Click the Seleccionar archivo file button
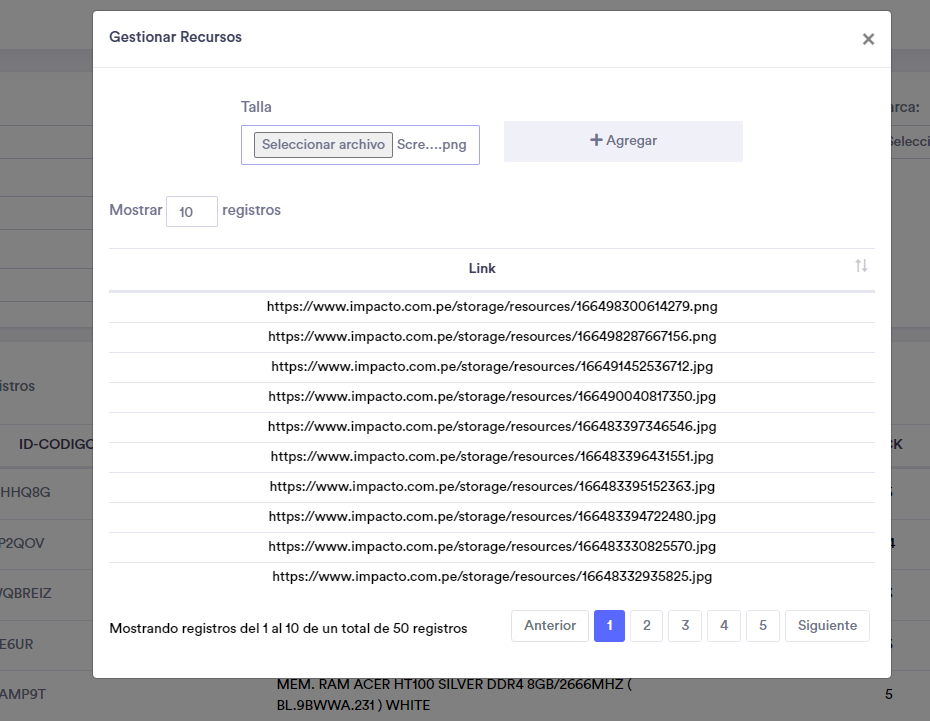 (x=323, y=145)
